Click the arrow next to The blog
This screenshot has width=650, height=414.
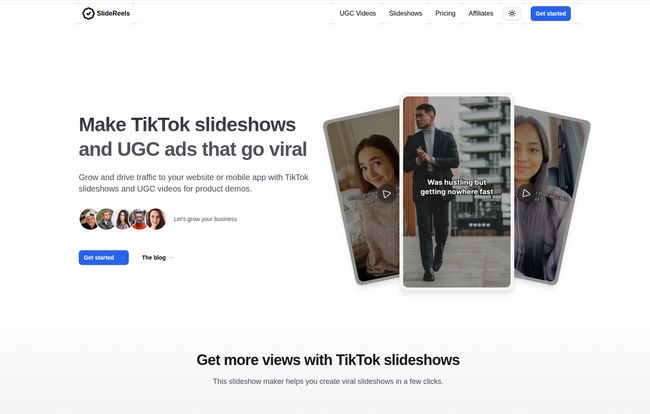click(x=171, y=258)
